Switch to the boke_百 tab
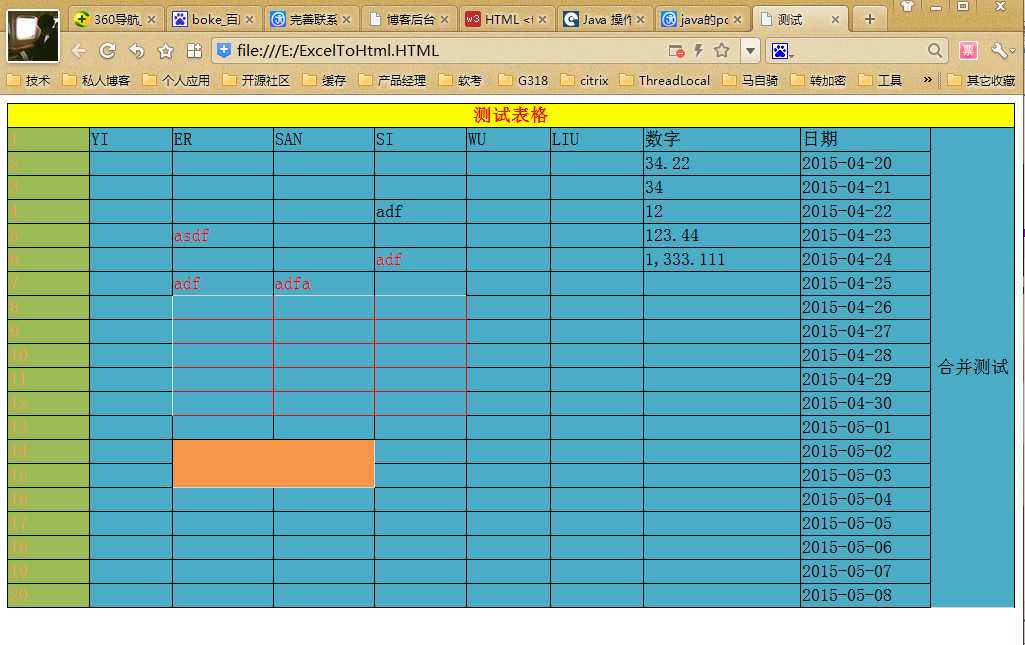The width and height of the screenshot is (1025, 645). (x=213, y=20)
